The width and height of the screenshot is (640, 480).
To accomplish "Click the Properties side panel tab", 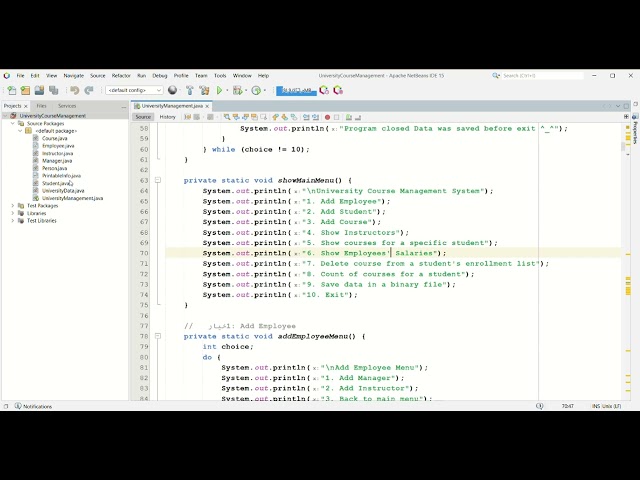I will coord(635,129).
